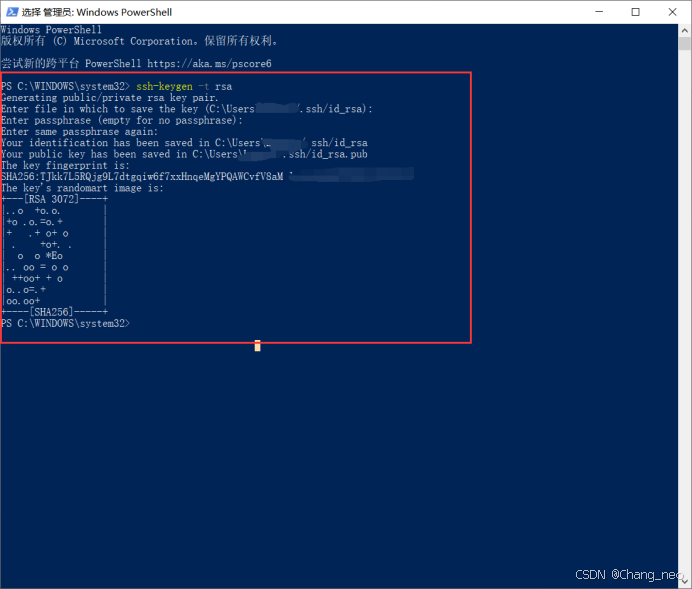Click 'Enter same passphrase again:' line
Screen dimensions: 692x589
pyautogui.click(x=79, y=131)
